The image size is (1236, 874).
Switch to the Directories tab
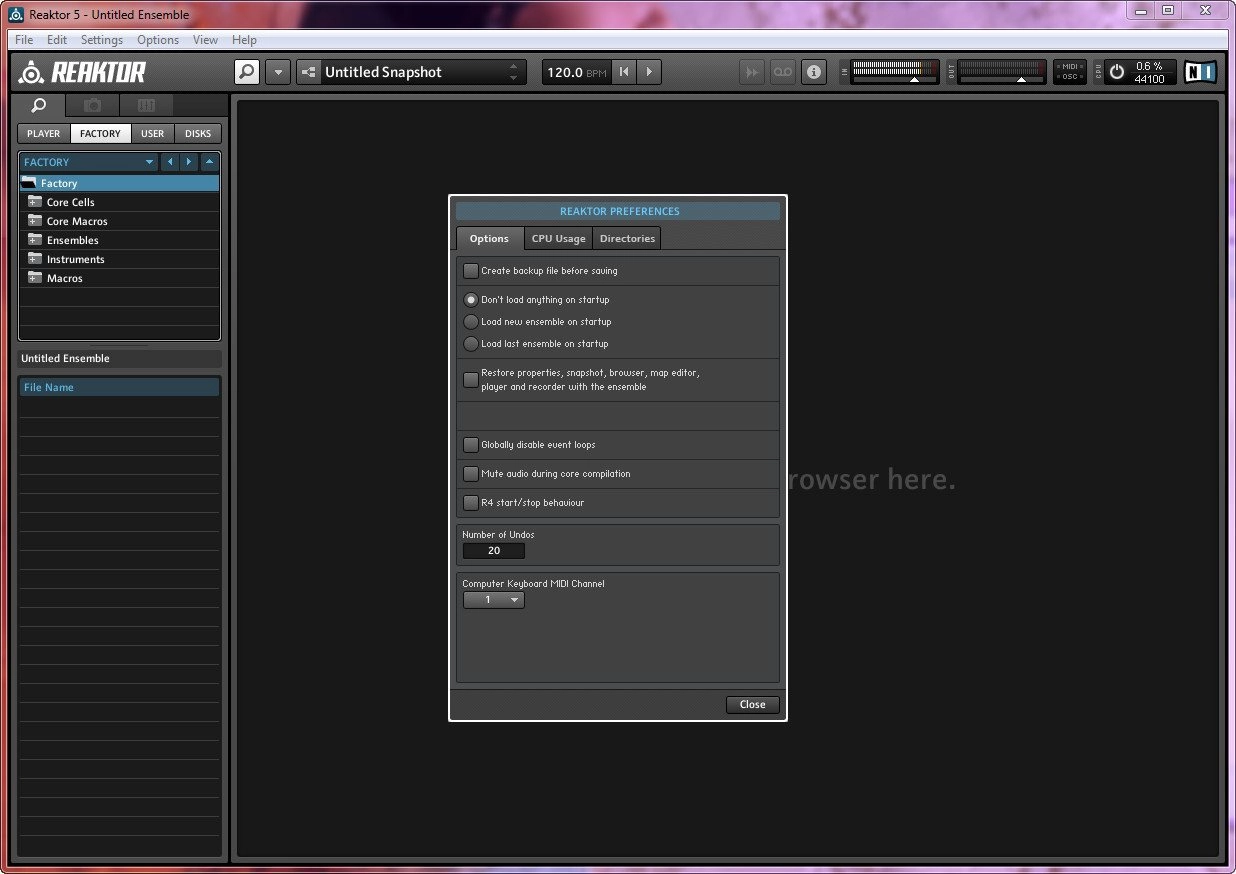pos(627,238)
